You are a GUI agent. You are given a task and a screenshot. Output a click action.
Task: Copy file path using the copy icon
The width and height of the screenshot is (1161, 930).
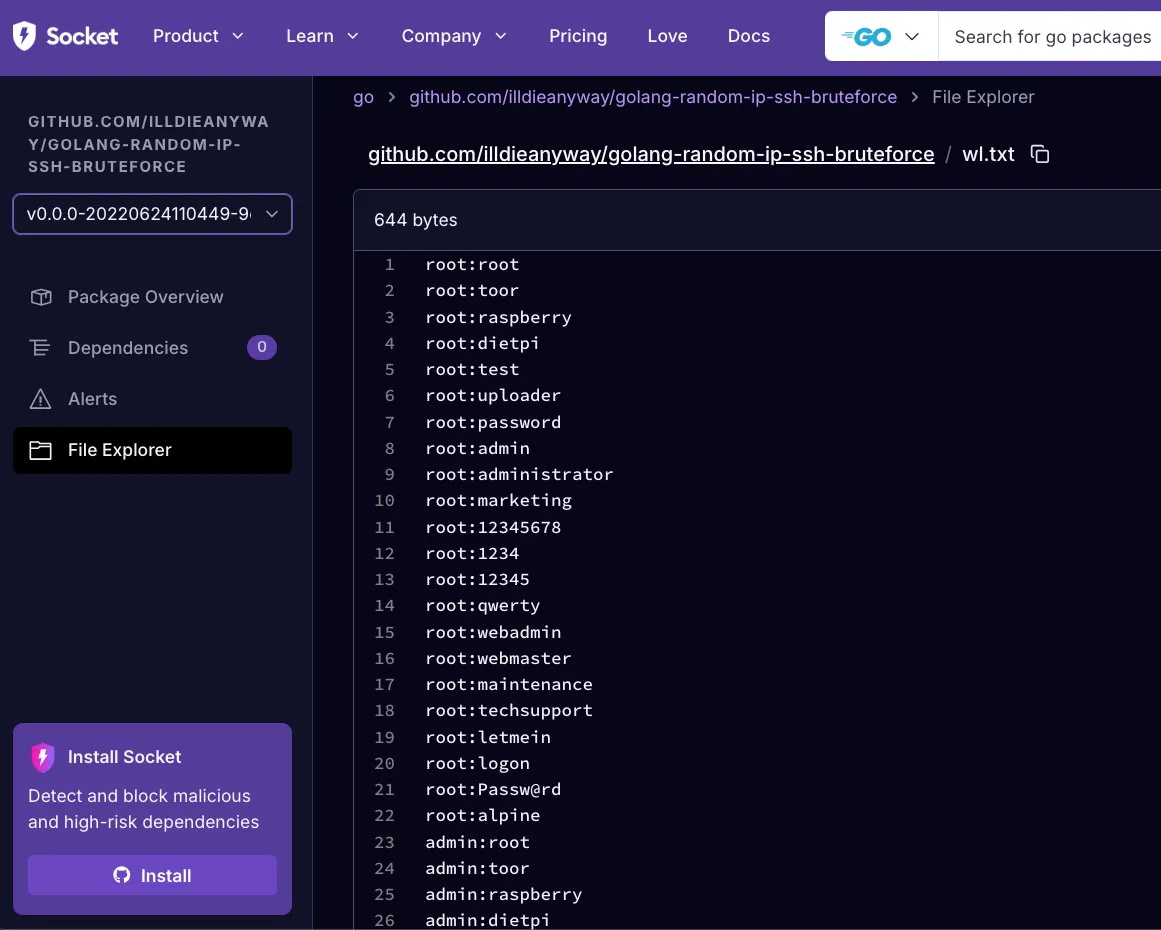pos(1040,154)
